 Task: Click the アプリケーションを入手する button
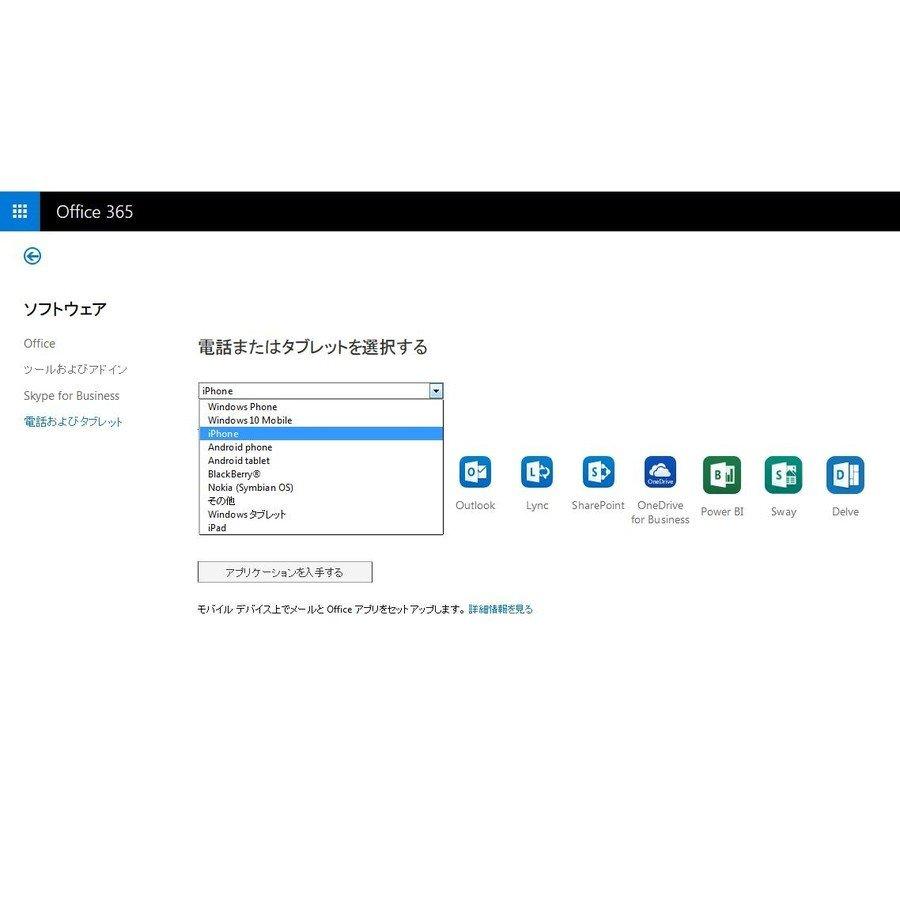[285, 572]
